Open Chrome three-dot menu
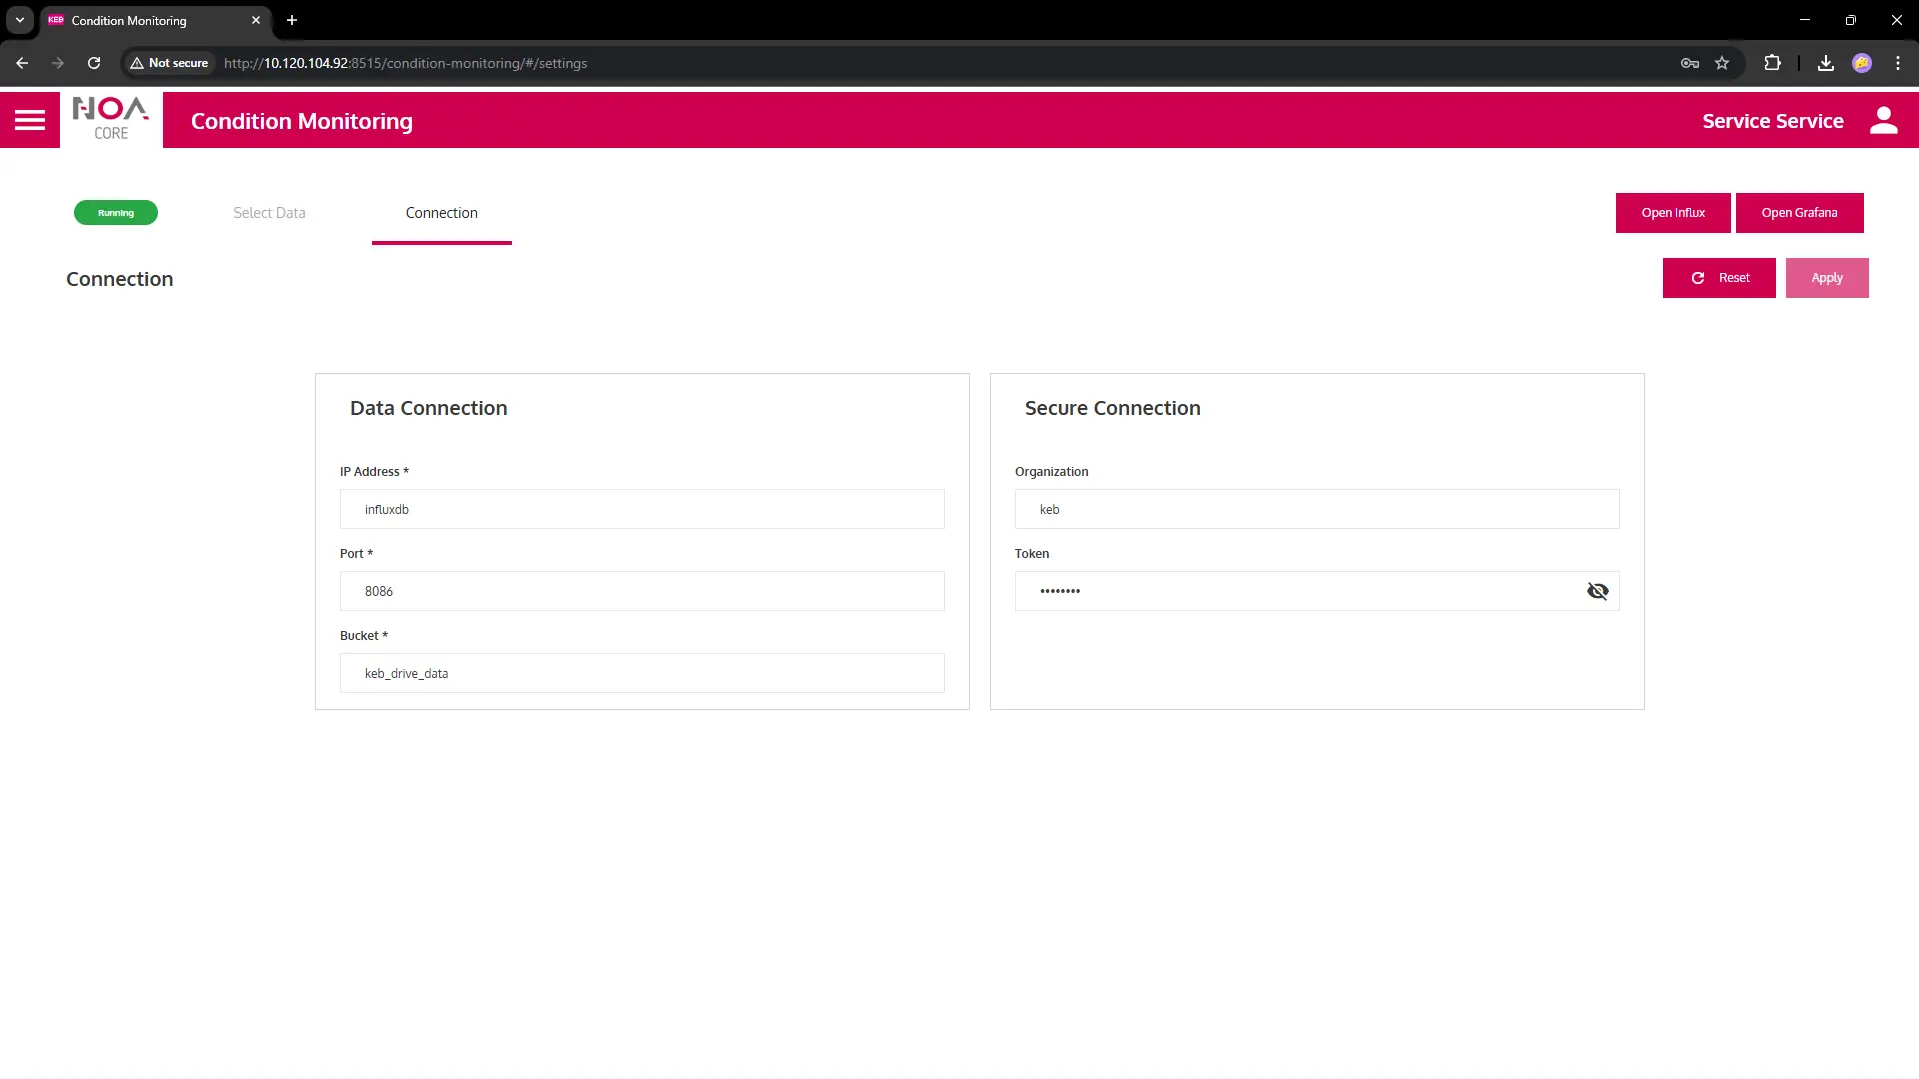Viewport: 1919px width, 1079px height. [x=1897, y=63]
